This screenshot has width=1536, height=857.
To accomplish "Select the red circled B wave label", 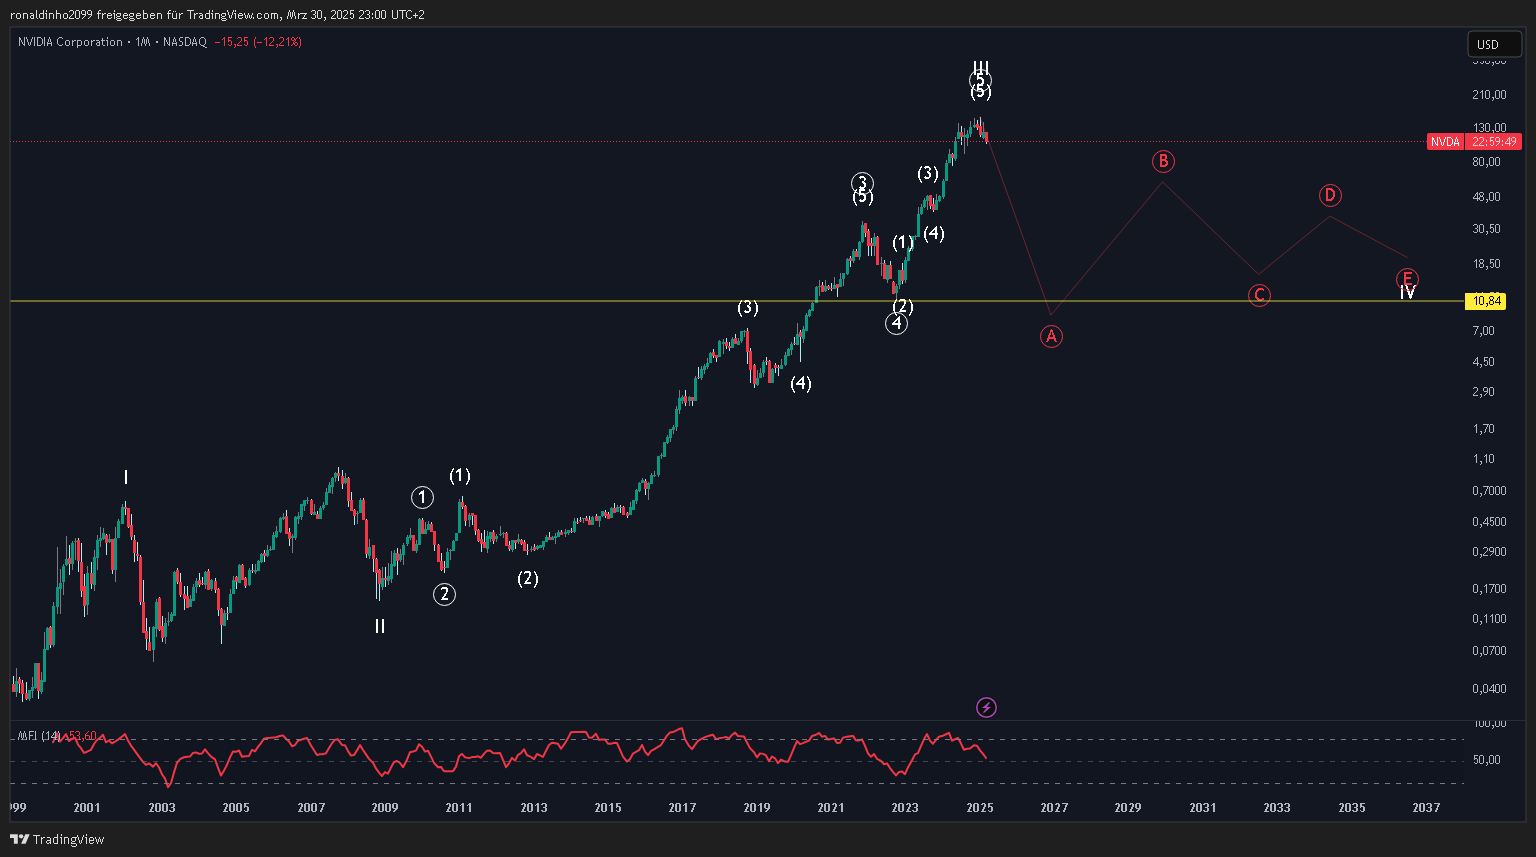I will [x=1163, y=161].
